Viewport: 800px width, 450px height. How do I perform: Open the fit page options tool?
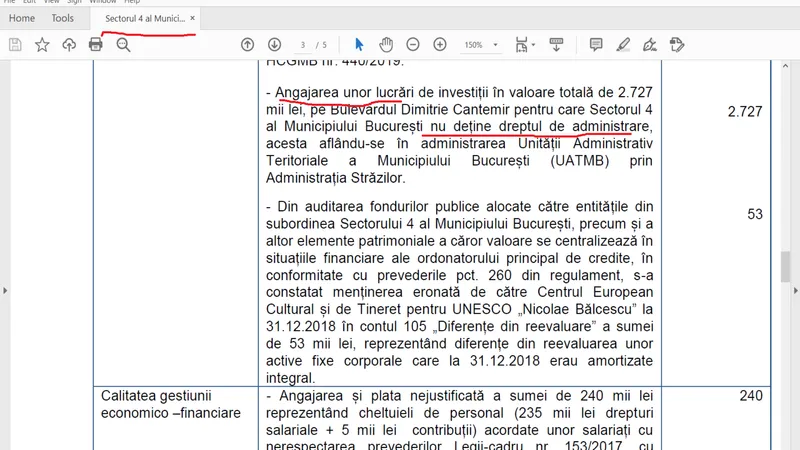(521, 45)
